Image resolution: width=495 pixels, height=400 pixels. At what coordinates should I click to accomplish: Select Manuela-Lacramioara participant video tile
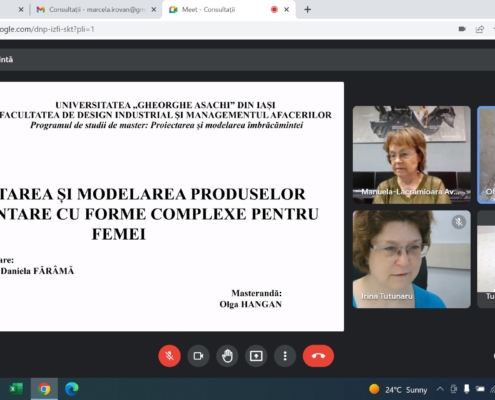pyautogui.click(x=412, y=155)
